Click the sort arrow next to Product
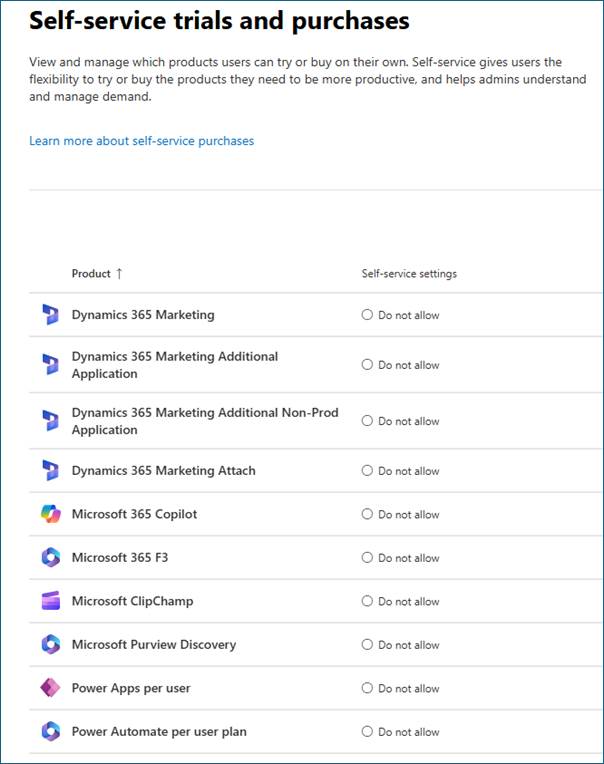 120,274
